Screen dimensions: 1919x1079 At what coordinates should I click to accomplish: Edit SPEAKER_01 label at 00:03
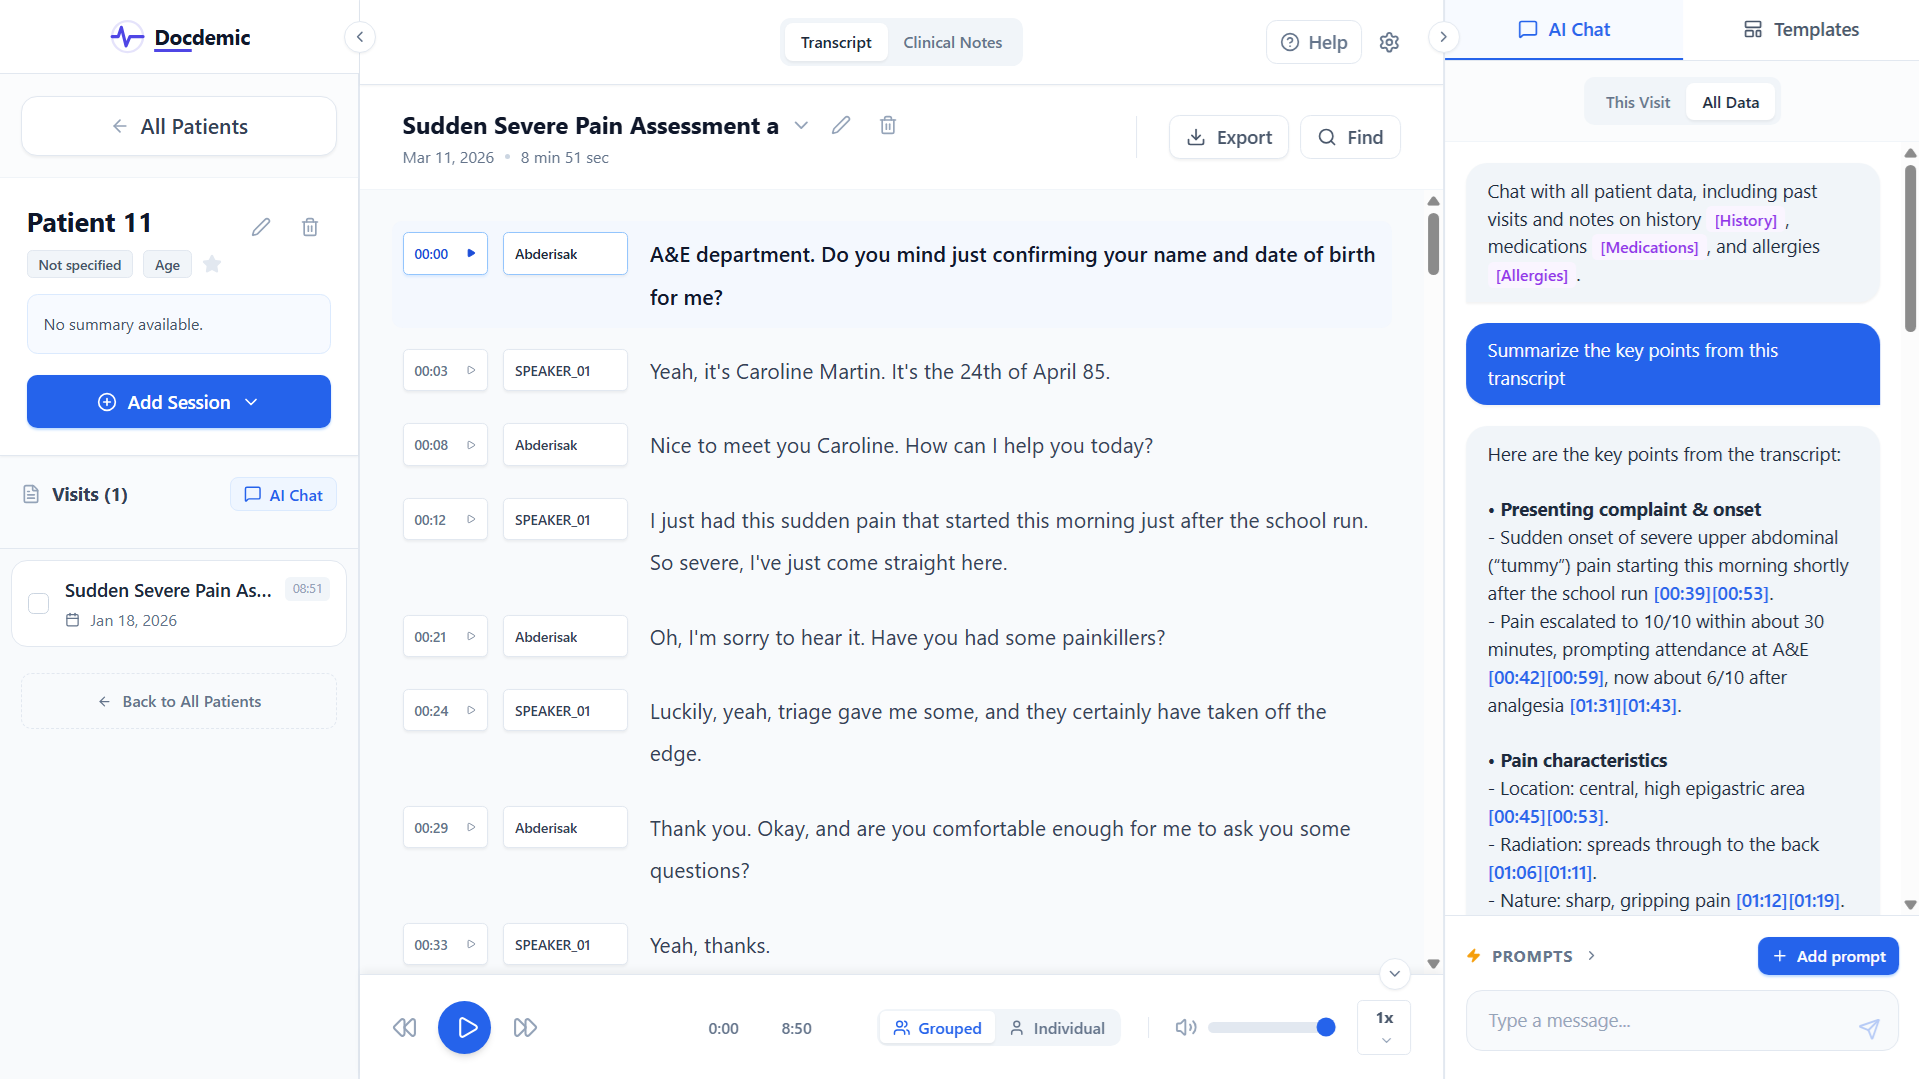(x=565, y=371)
